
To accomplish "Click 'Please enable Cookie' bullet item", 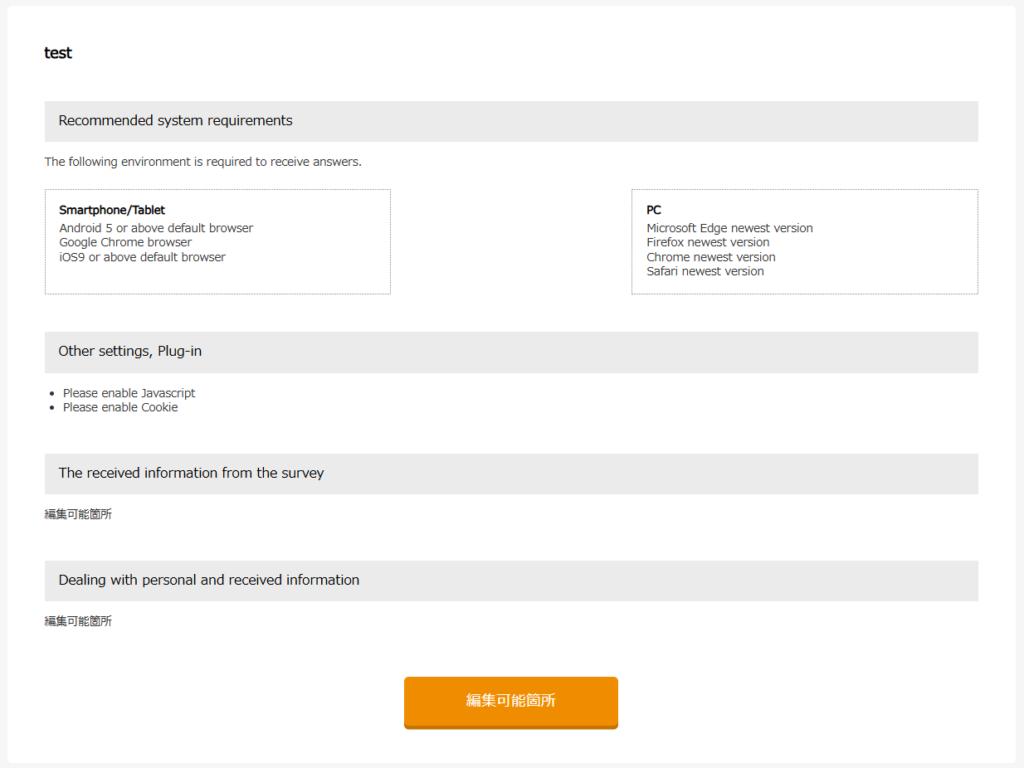I will (120, 408).
